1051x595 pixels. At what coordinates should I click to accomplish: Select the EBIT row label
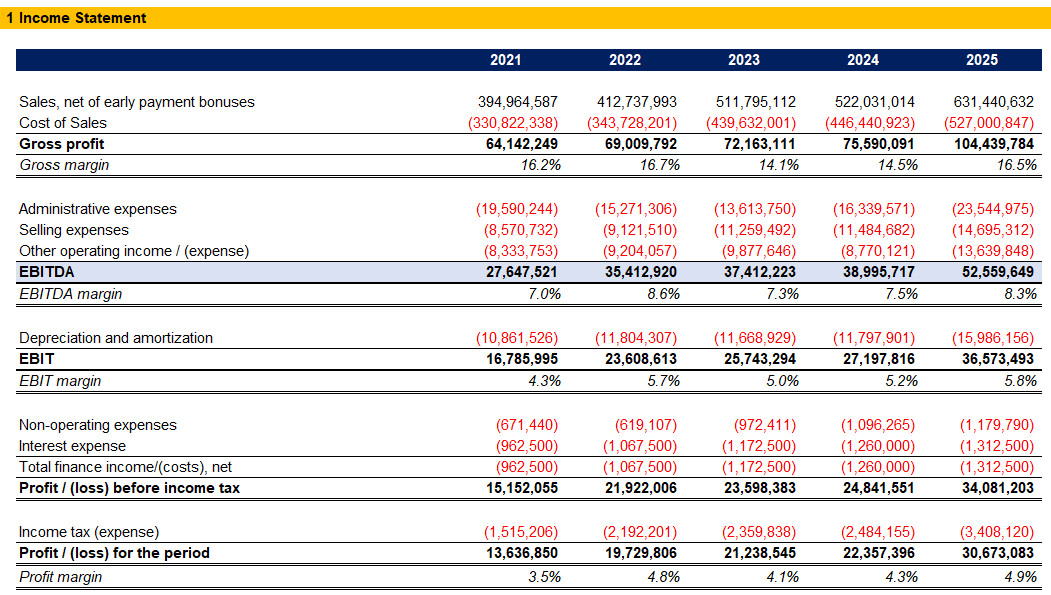[x=36, y=358]
